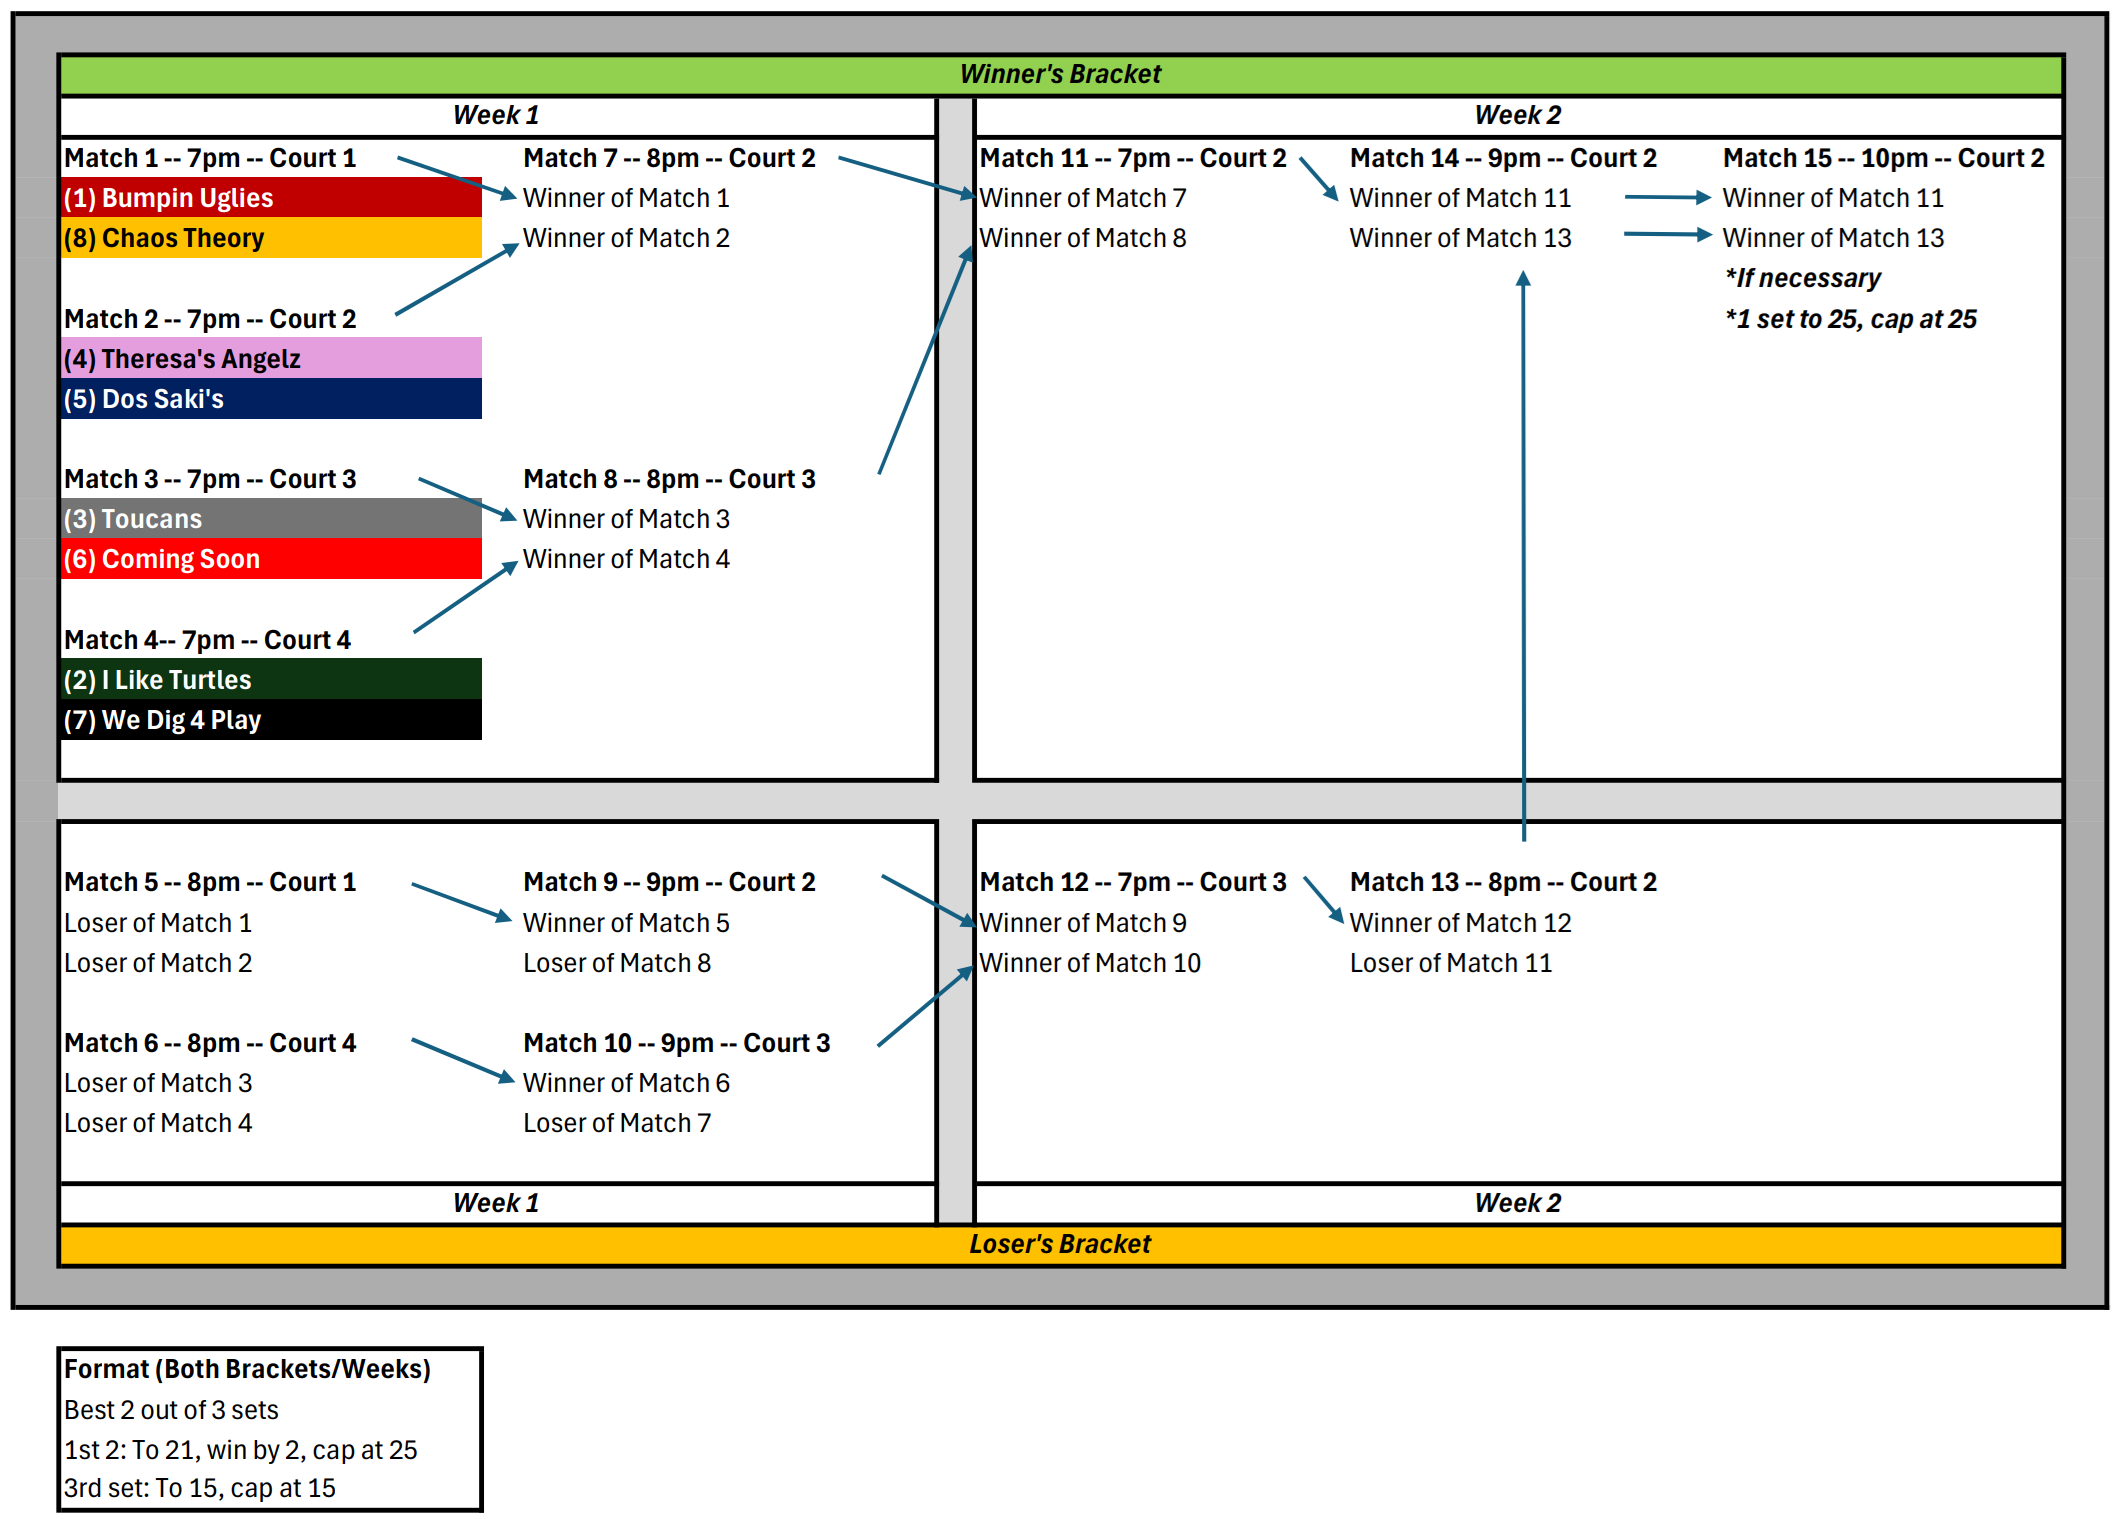Select the yellow Chaos Theory team cell
Image resolution: width=2118 pixels, height=1519 pixels.
(x=270, y=238)
